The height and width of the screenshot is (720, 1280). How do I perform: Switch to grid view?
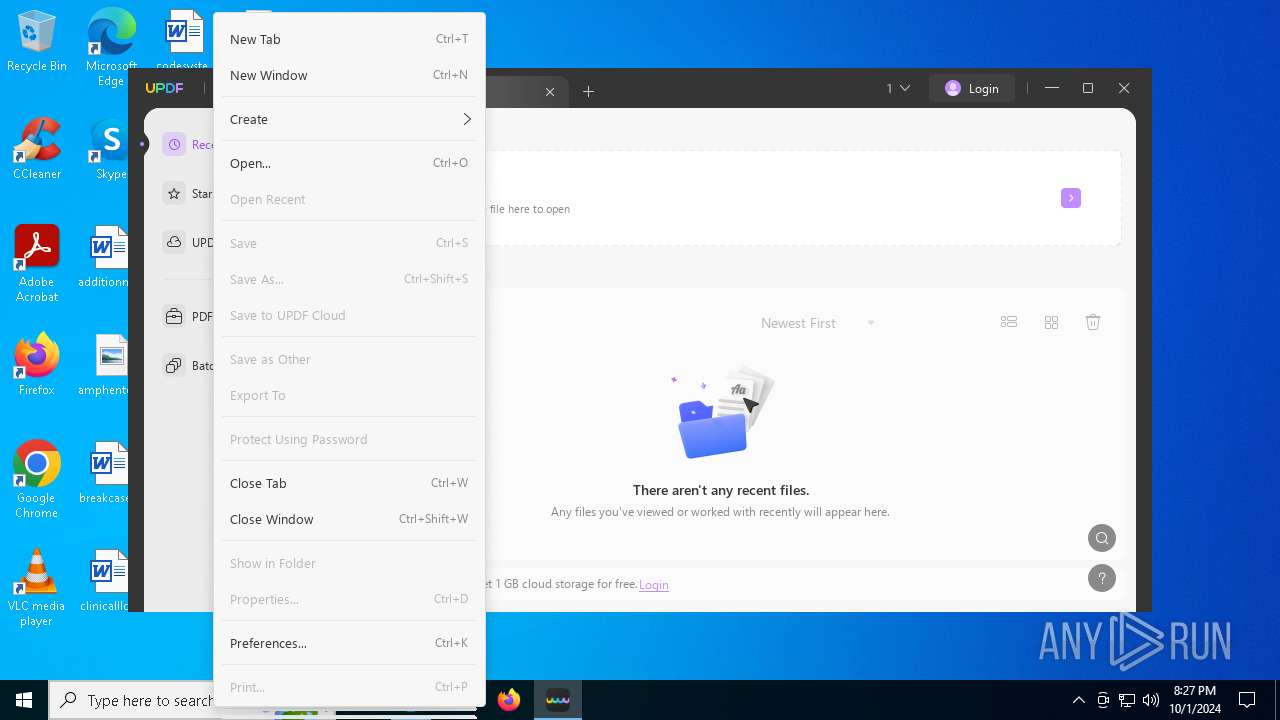pos(1051,322)
